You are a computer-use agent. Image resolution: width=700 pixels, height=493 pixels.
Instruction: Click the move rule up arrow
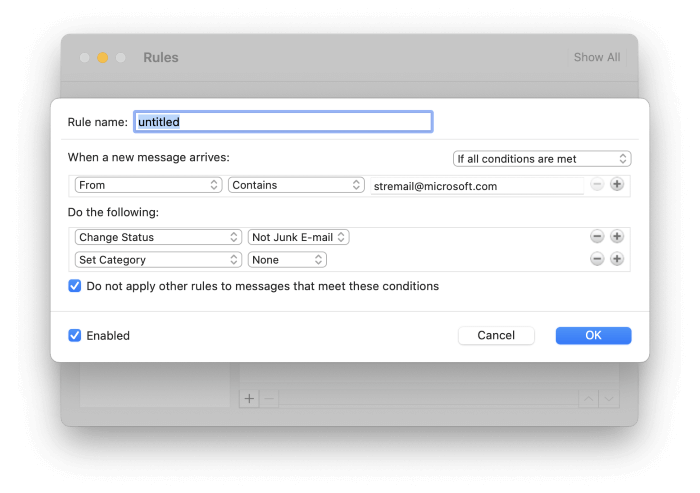click(x=588, y=398)
